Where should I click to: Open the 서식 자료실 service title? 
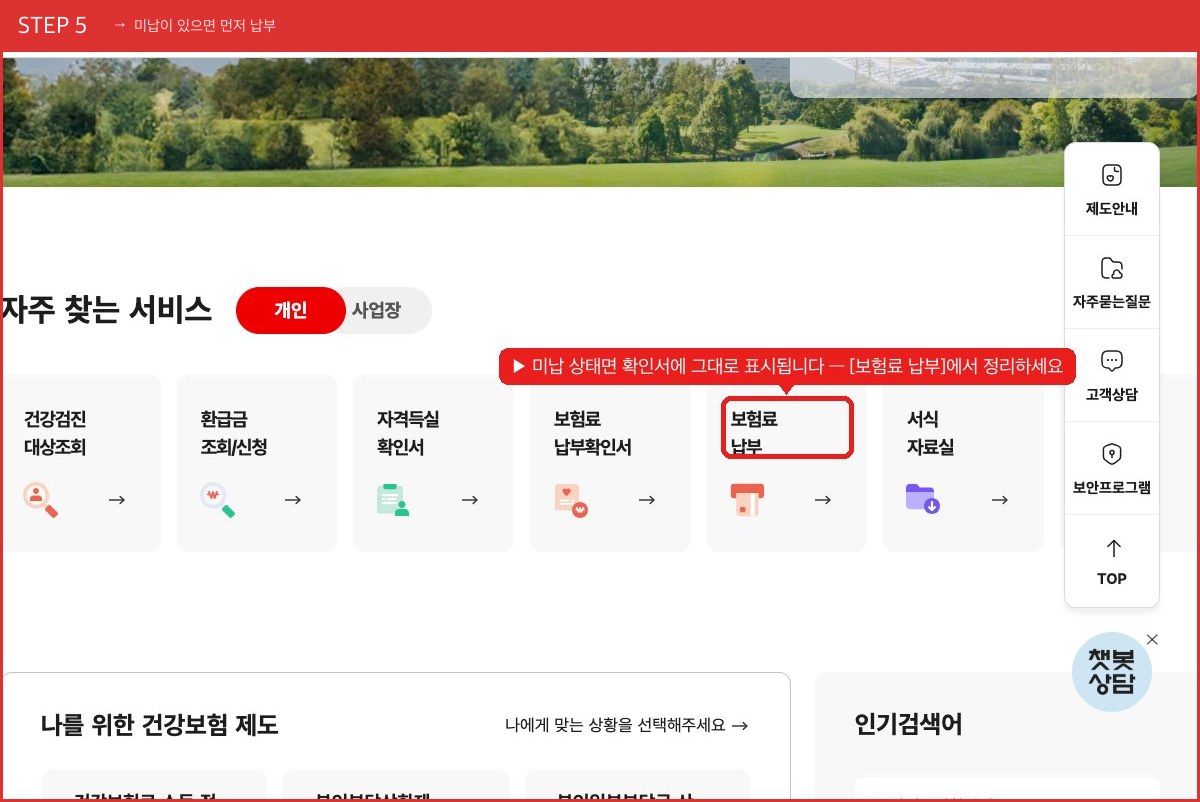point(930,433)
